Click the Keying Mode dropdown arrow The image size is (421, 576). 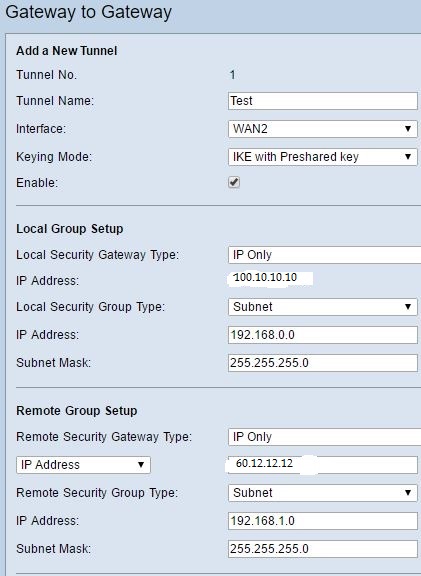(x=408, y=157)
